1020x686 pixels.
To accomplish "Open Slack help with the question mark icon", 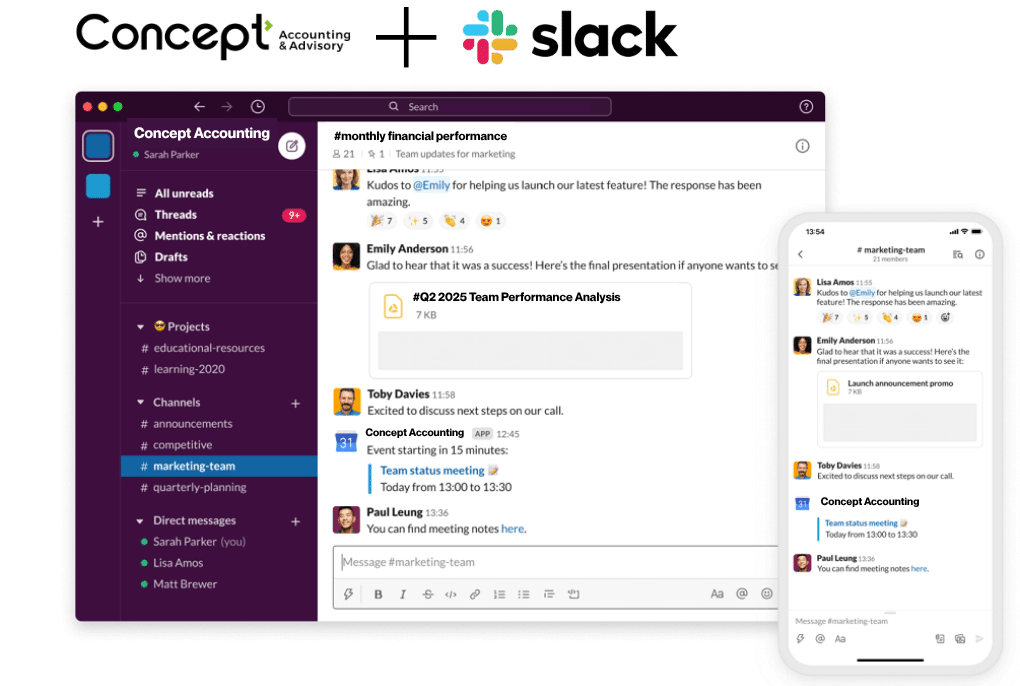I will coord(804,106).
